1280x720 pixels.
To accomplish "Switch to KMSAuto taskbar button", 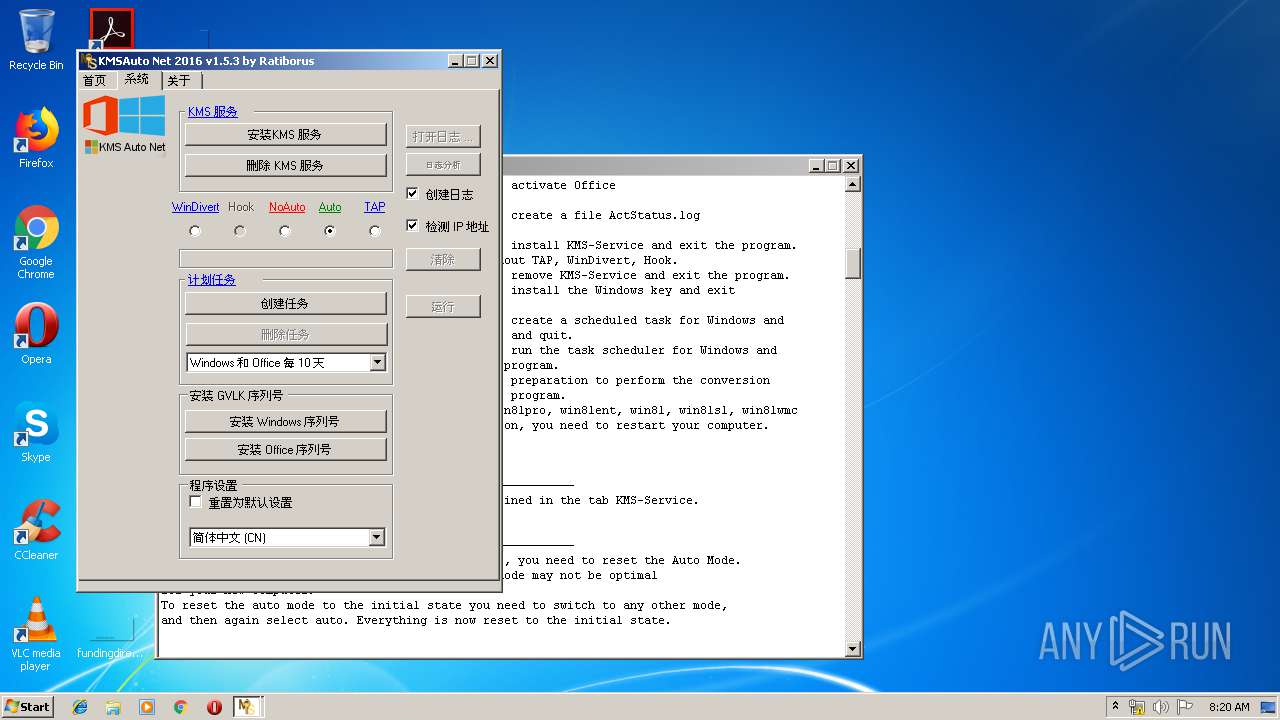I will pos(247,707).
